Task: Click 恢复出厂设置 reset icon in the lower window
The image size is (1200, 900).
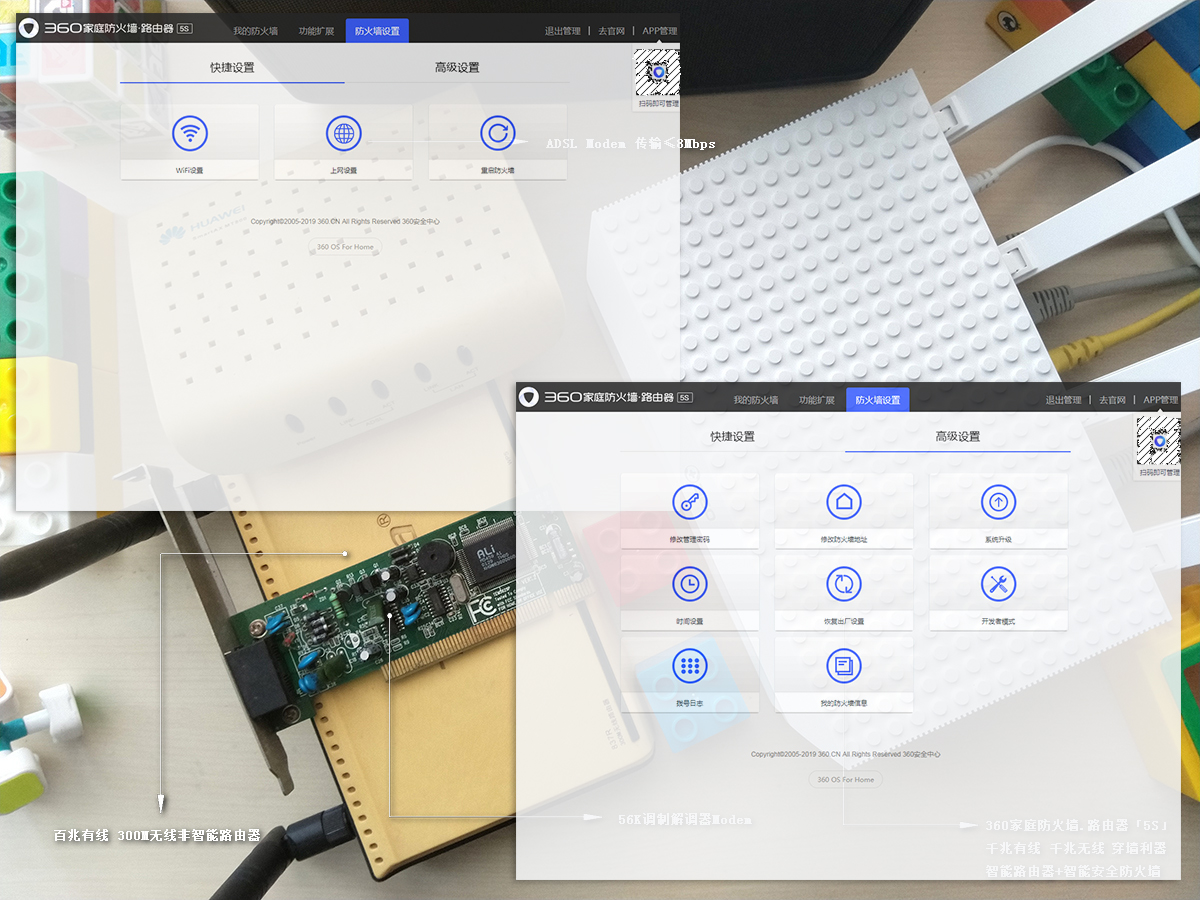Action: [x=844, y=583]
